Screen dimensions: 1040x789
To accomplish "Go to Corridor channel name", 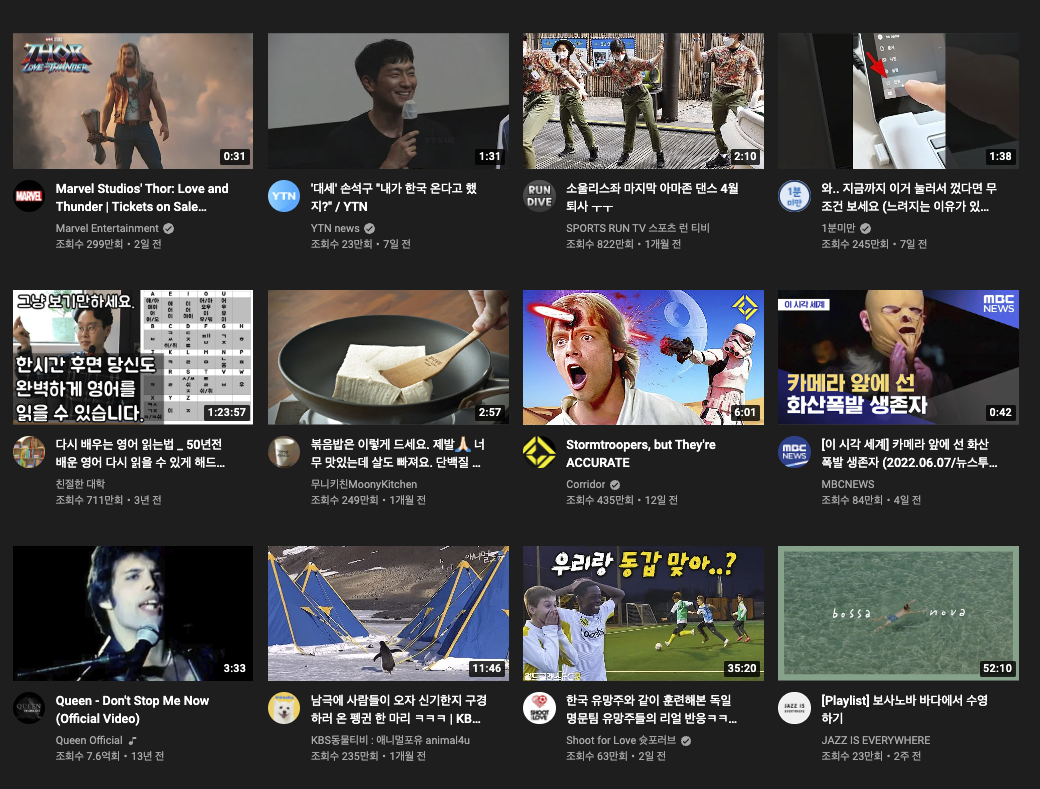I will pos(586,484).
